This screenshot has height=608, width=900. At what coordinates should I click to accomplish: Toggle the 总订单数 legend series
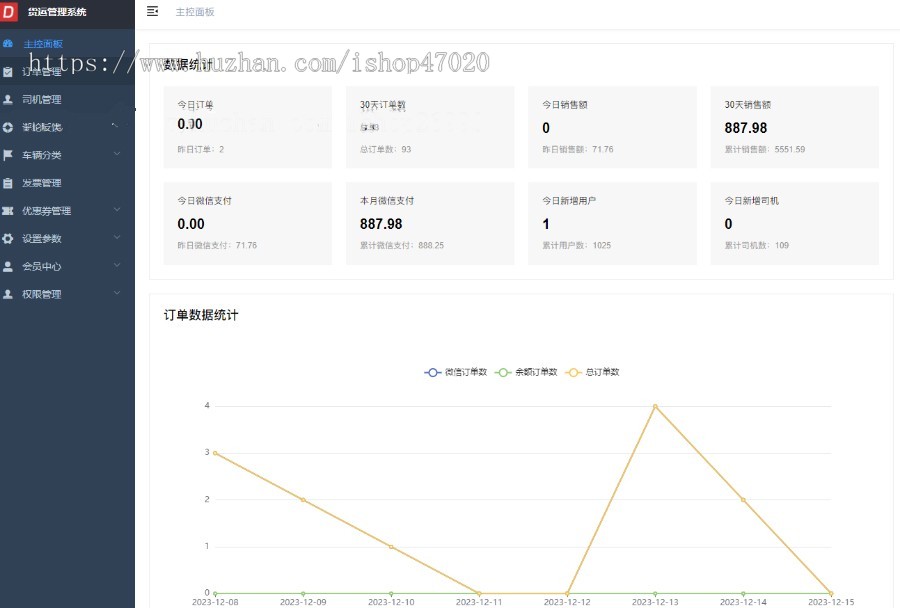(x=592, y=372)
